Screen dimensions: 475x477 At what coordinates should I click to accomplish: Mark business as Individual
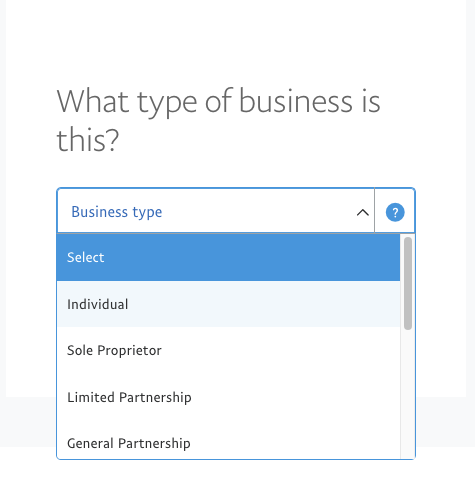[228, 304]
